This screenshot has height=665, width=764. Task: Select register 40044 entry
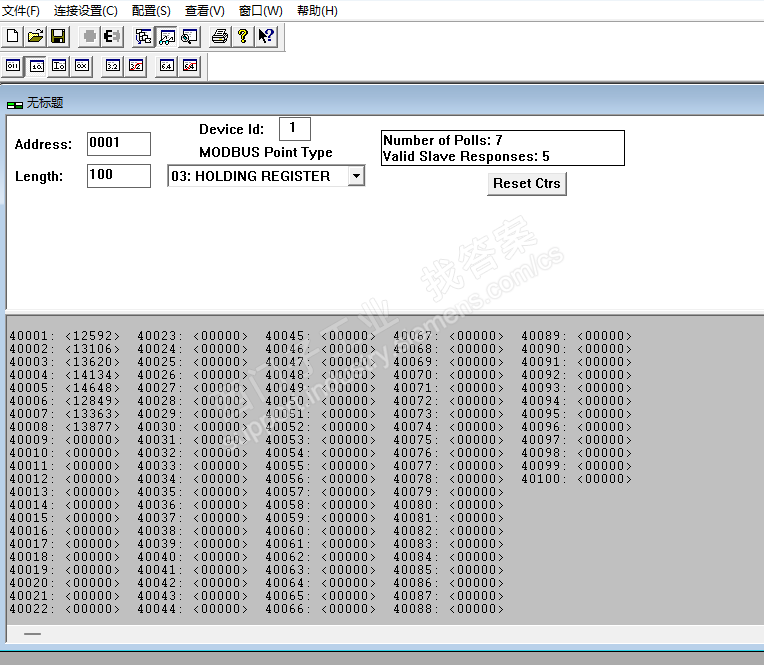tap(192, 609)
